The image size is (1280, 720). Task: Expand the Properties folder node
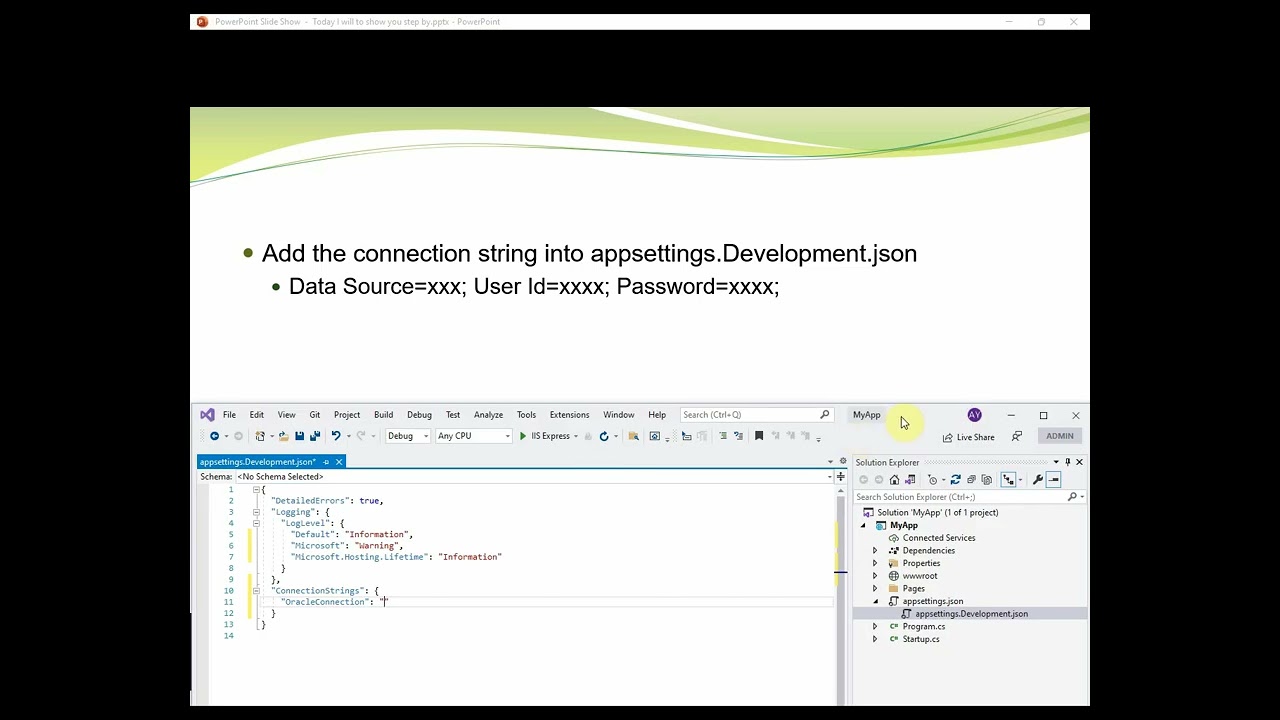click(x=875, y=563)
